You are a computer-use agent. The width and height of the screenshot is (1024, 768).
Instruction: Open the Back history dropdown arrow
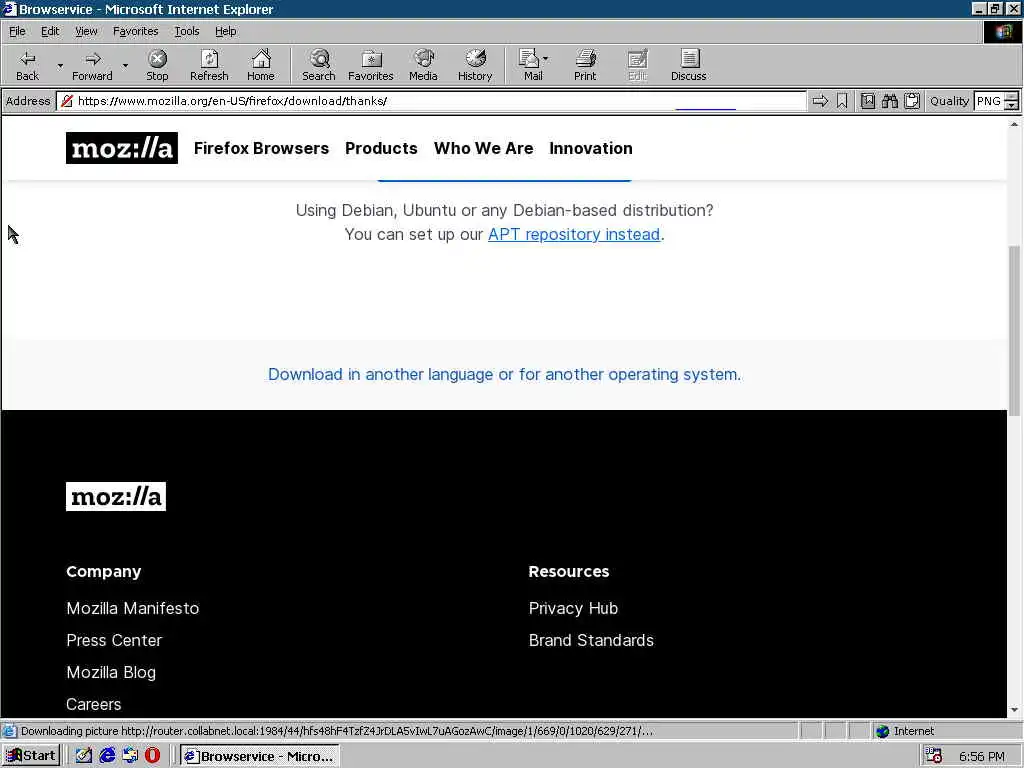click(x=60, y=65)
